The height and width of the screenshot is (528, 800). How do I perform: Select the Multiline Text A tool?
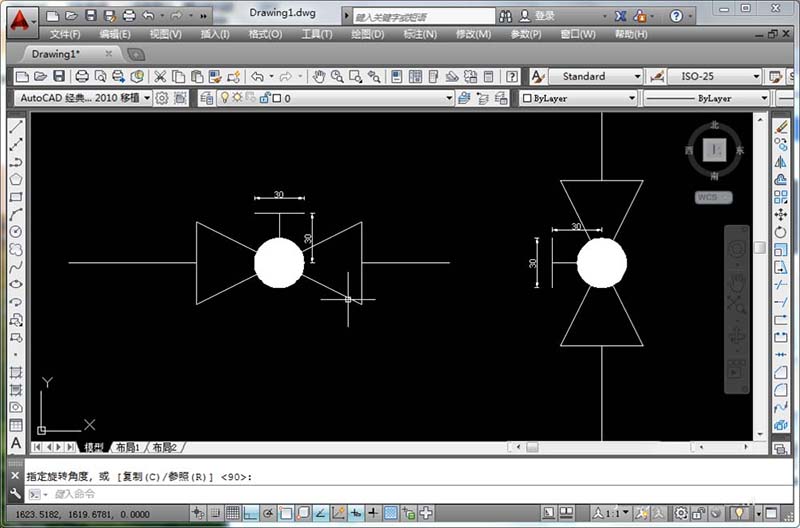coord(16,443)
